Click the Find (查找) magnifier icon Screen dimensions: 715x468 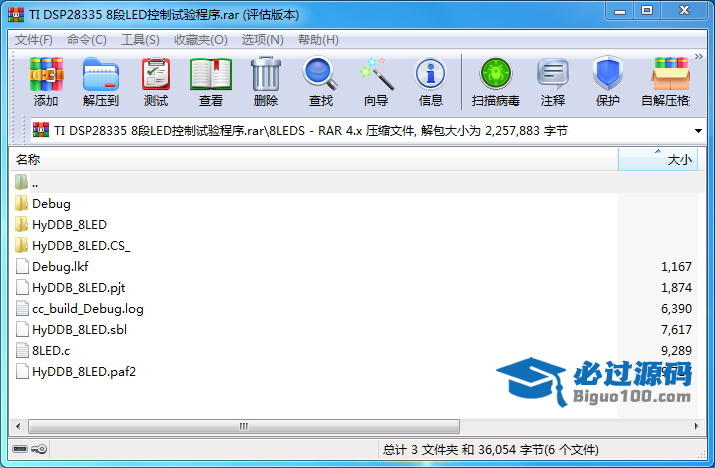click(321, 73)
